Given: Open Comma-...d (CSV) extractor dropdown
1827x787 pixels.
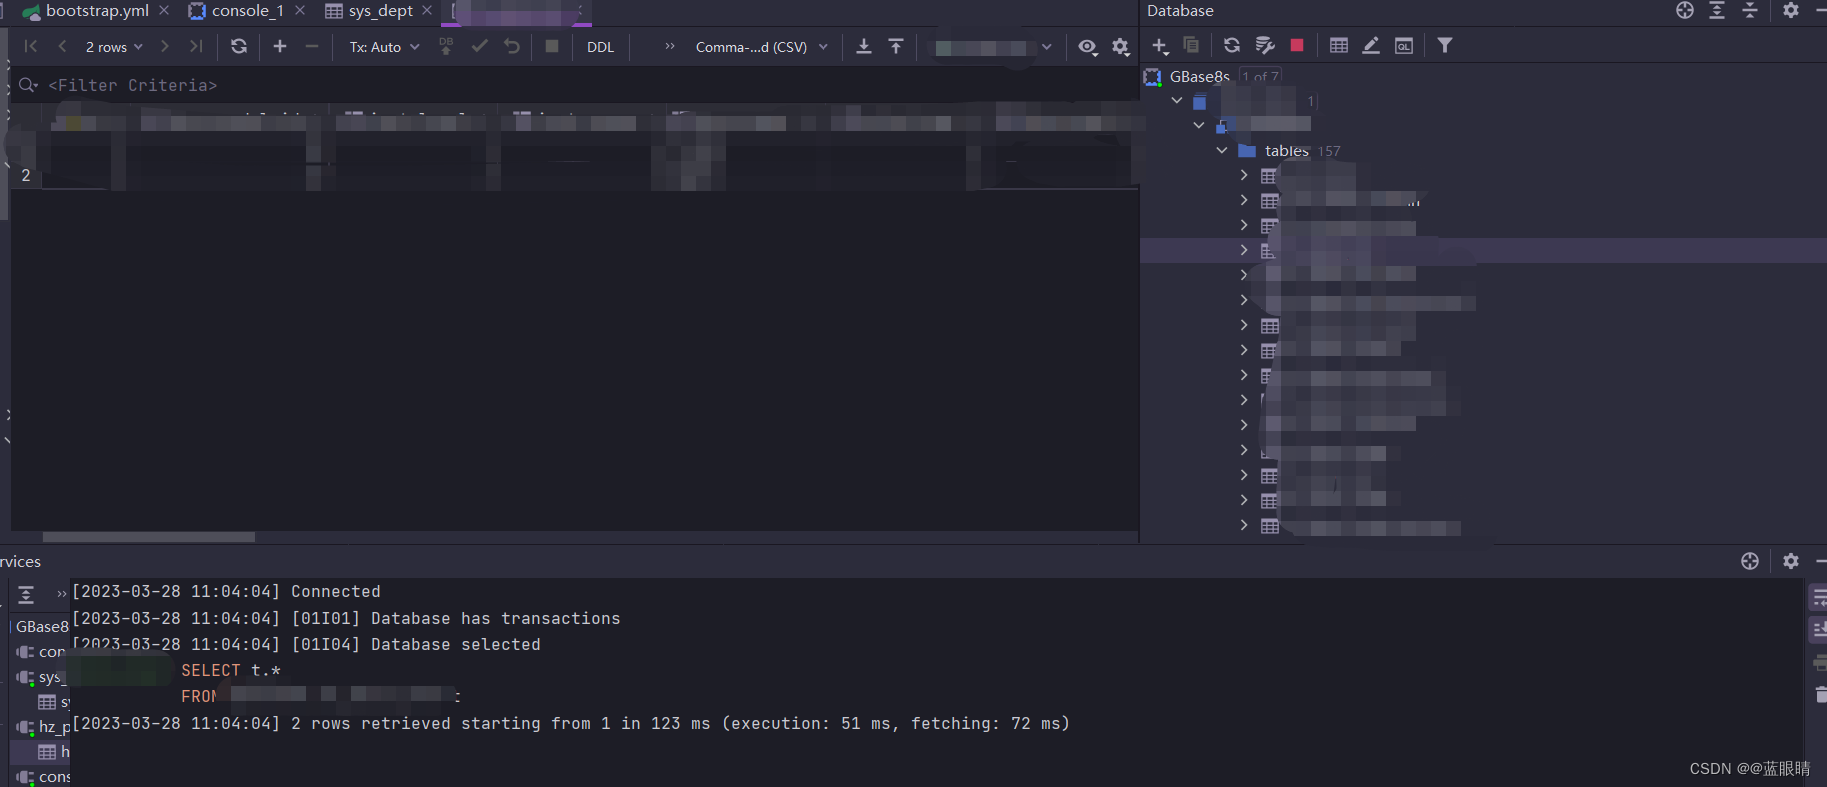Looking at the screenshot, I should tap(762, 47).
